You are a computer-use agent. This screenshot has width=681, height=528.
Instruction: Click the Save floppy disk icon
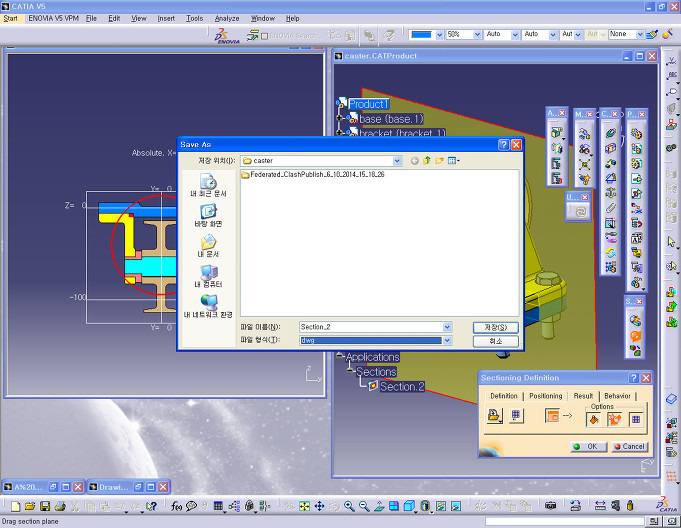[45, 506]
